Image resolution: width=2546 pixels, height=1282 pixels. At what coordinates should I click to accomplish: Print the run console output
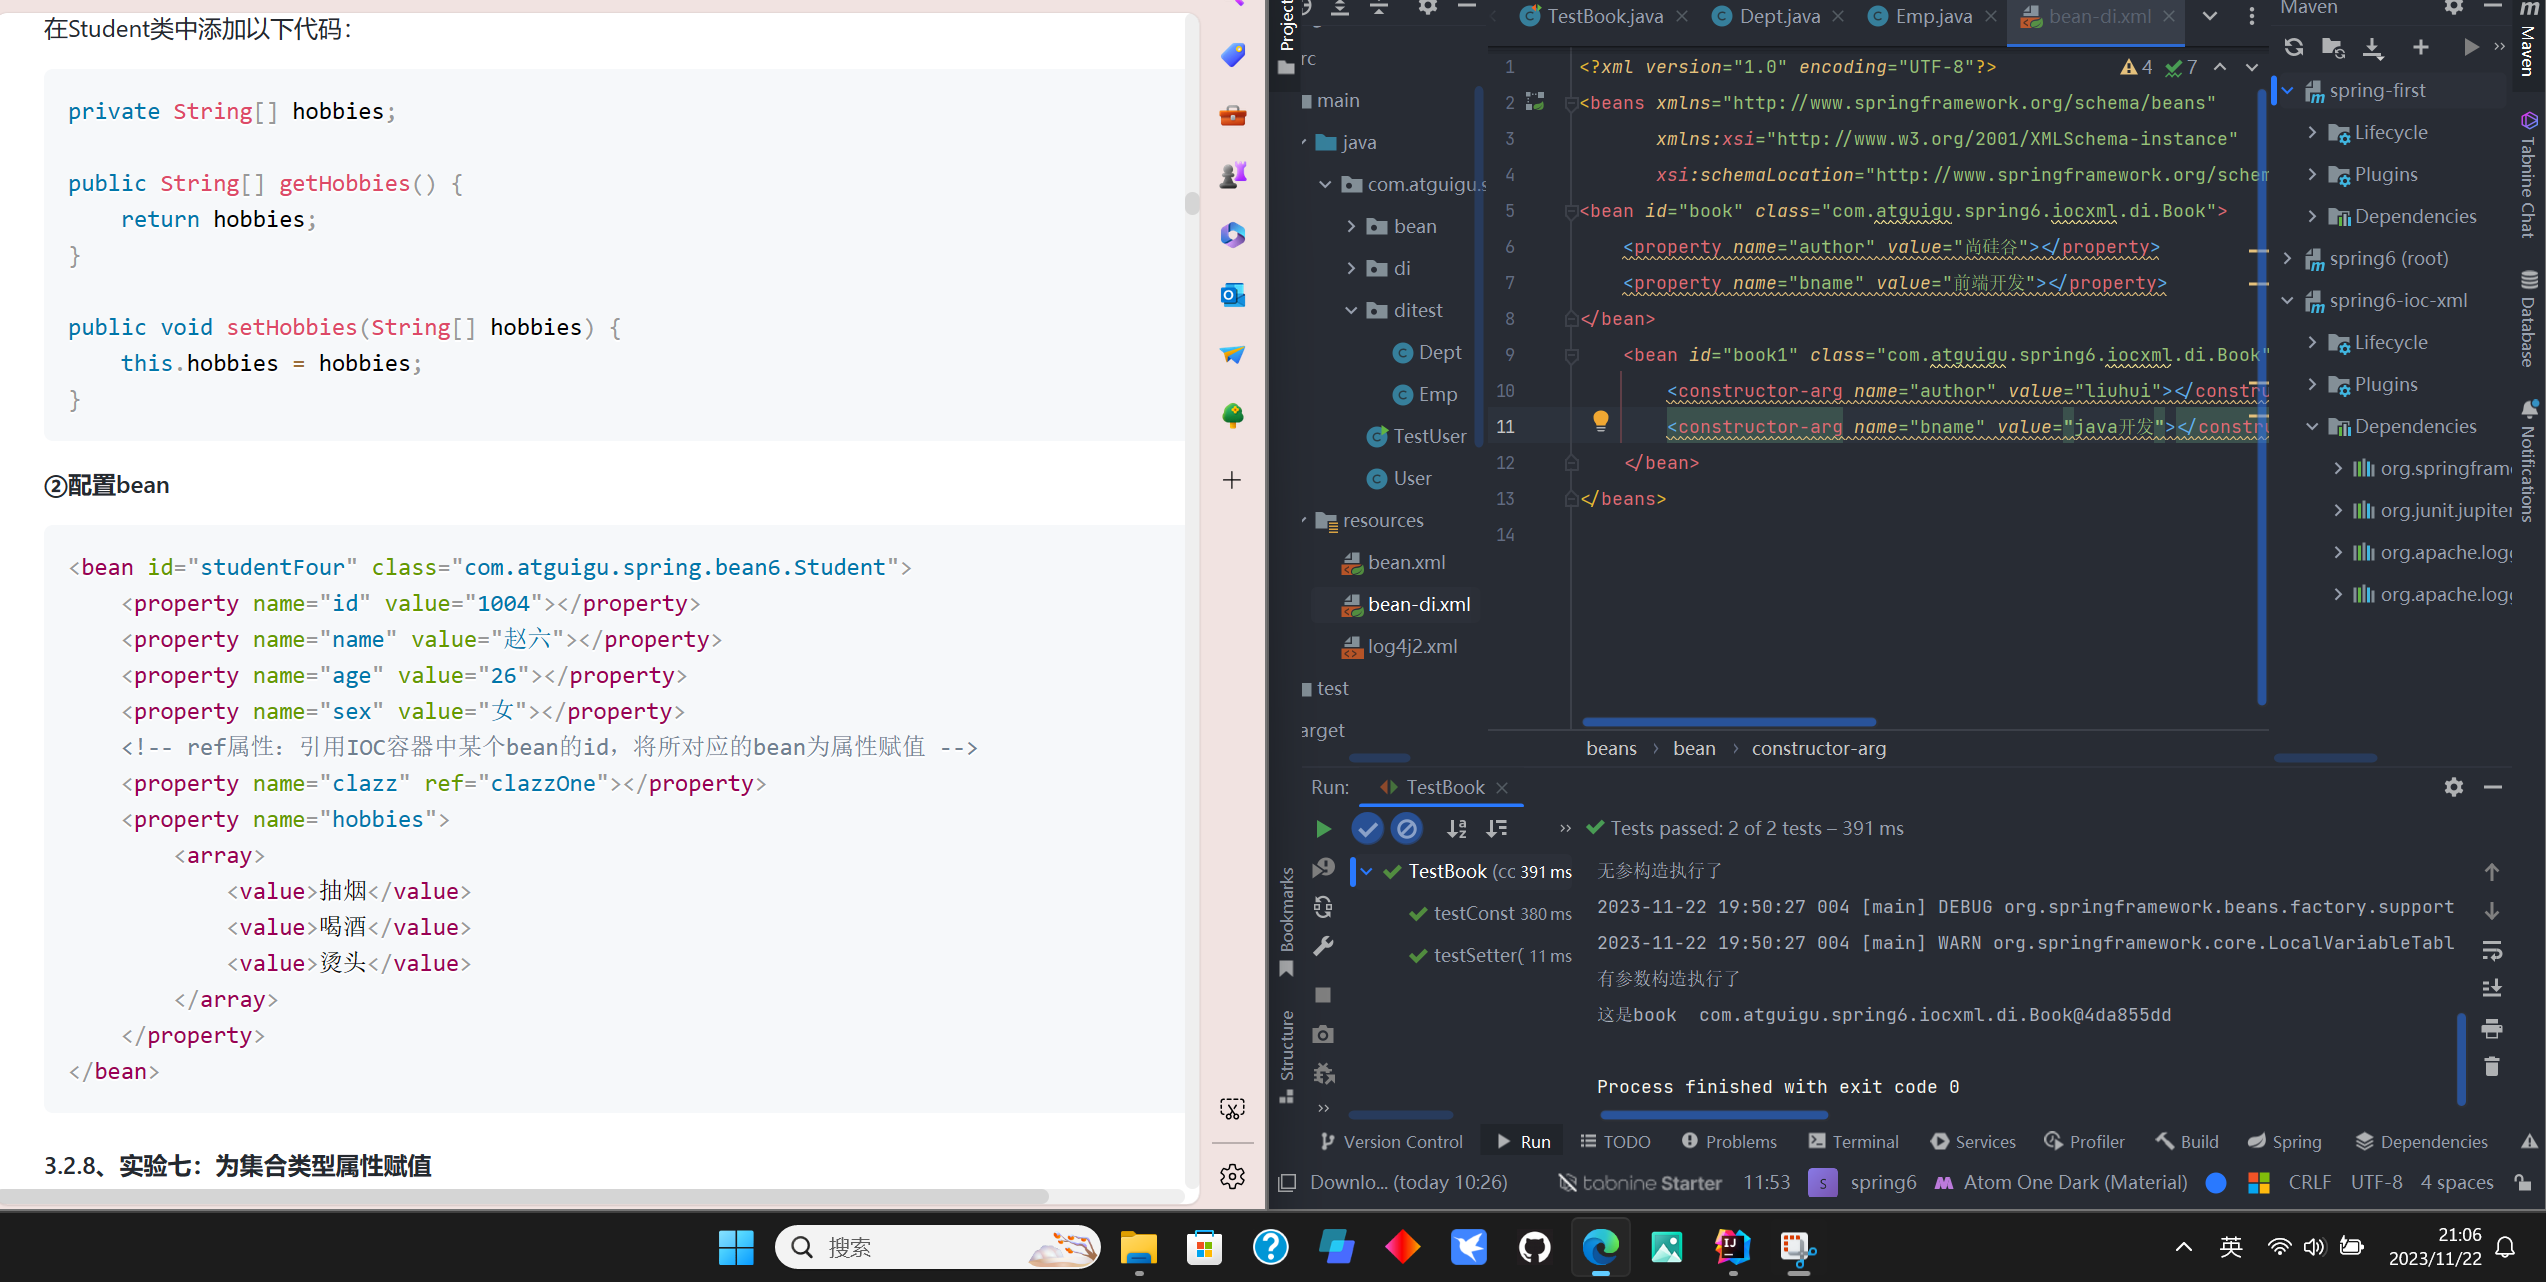[x=2492, y=1028]
